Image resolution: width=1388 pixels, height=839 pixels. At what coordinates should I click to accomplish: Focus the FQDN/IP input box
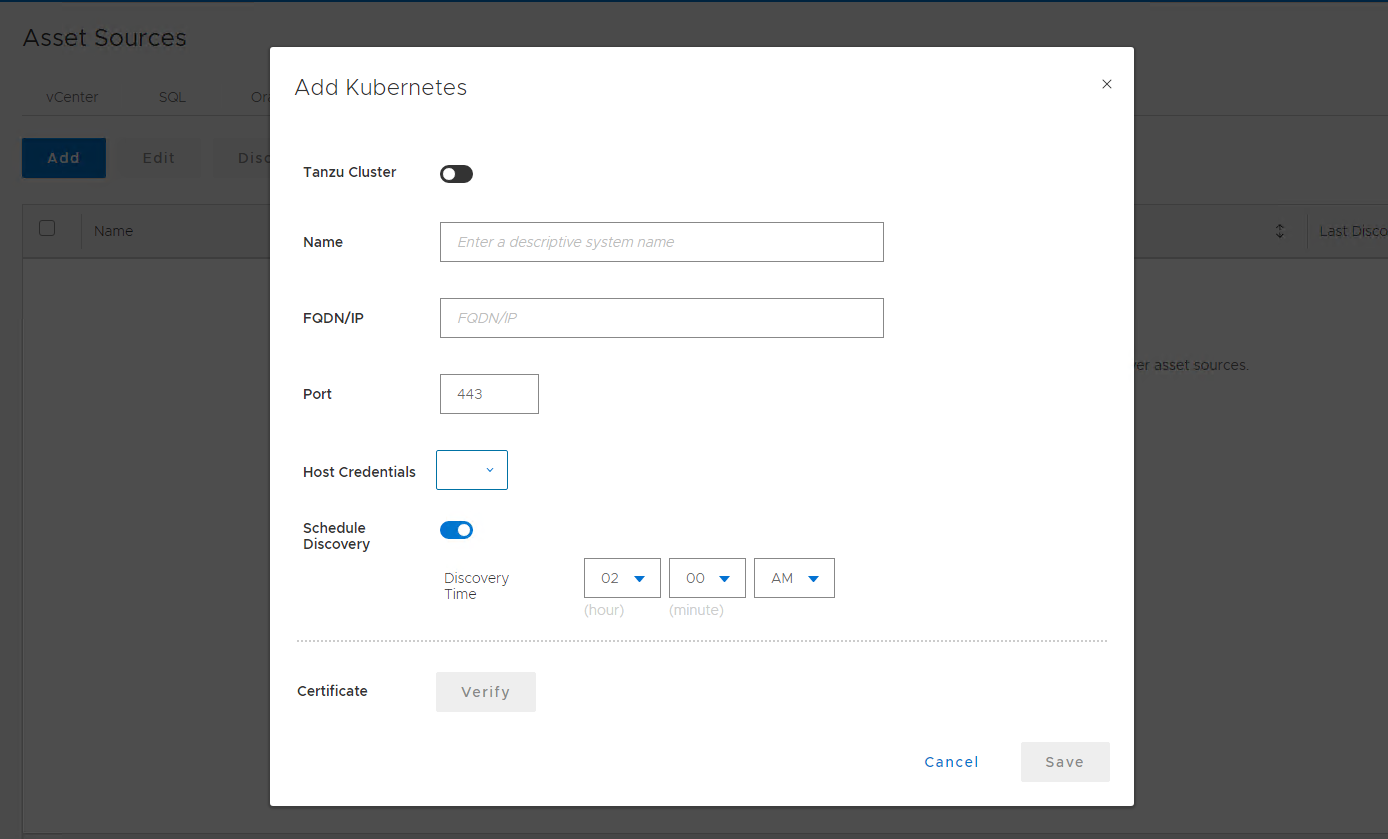point(661,318)
